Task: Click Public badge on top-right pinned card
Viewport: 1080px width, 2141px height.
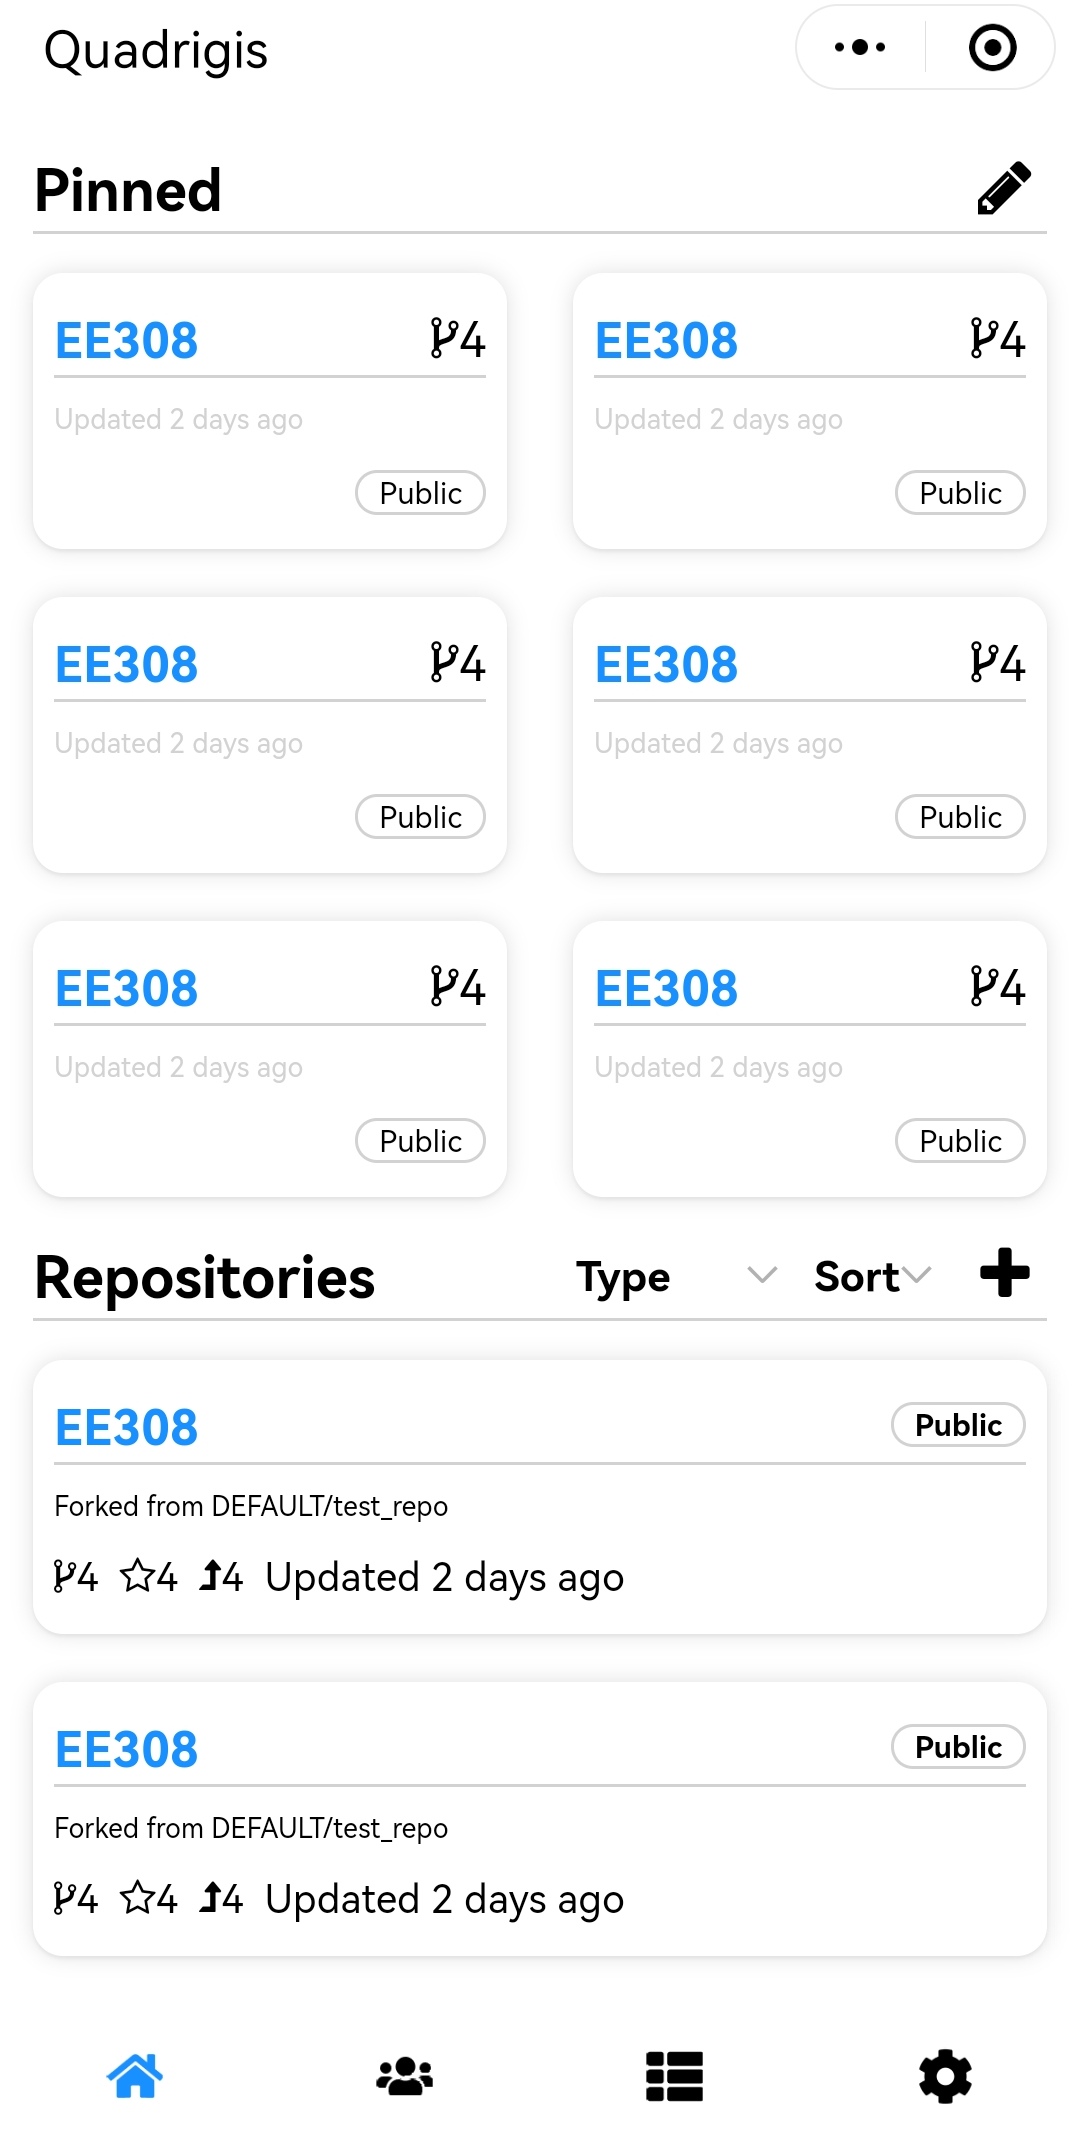Action: (960, 493)
